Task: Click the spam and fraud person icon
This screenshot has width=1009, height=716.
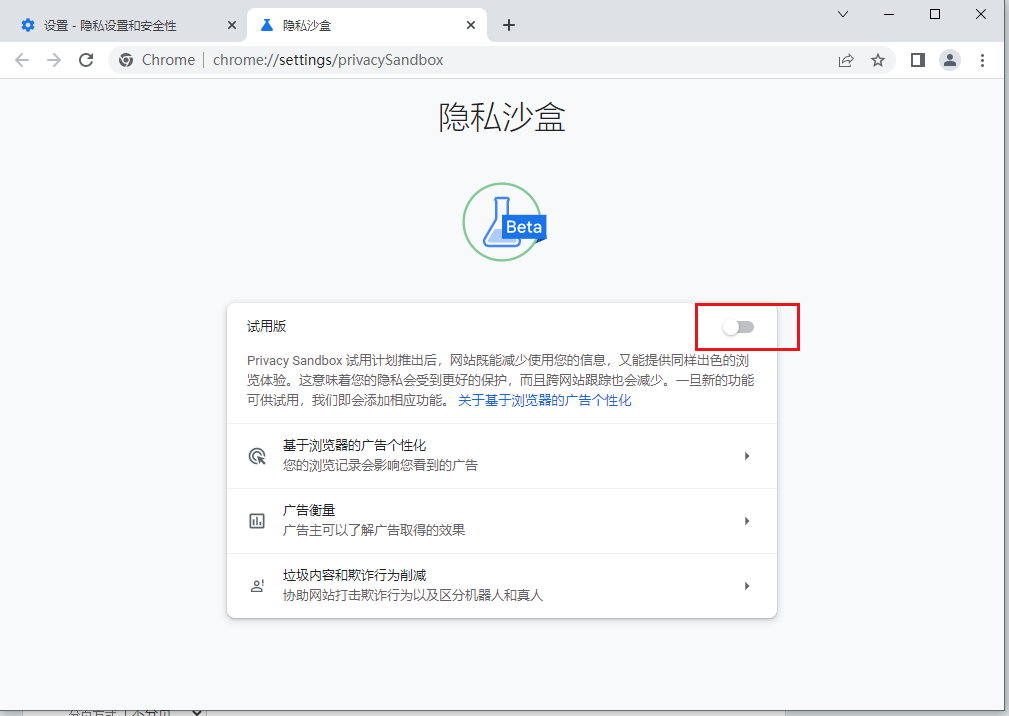Action: (x=257, y=586)
